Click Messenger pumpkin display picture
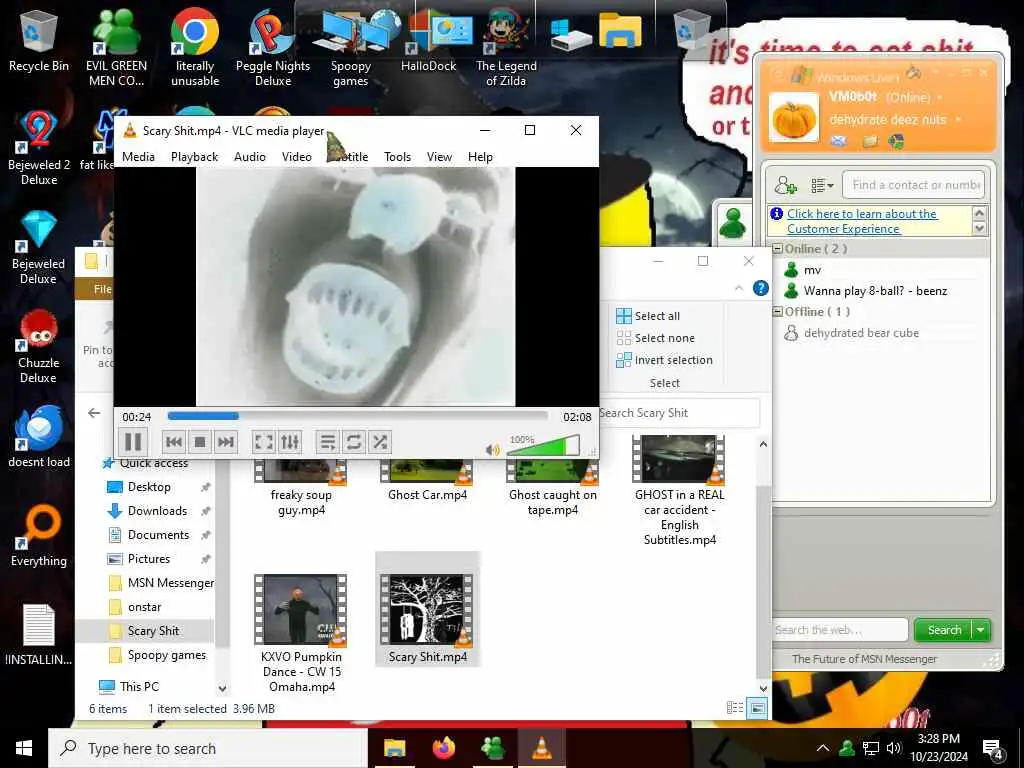Screen dimensions: 1024x768 pos(793,118)
